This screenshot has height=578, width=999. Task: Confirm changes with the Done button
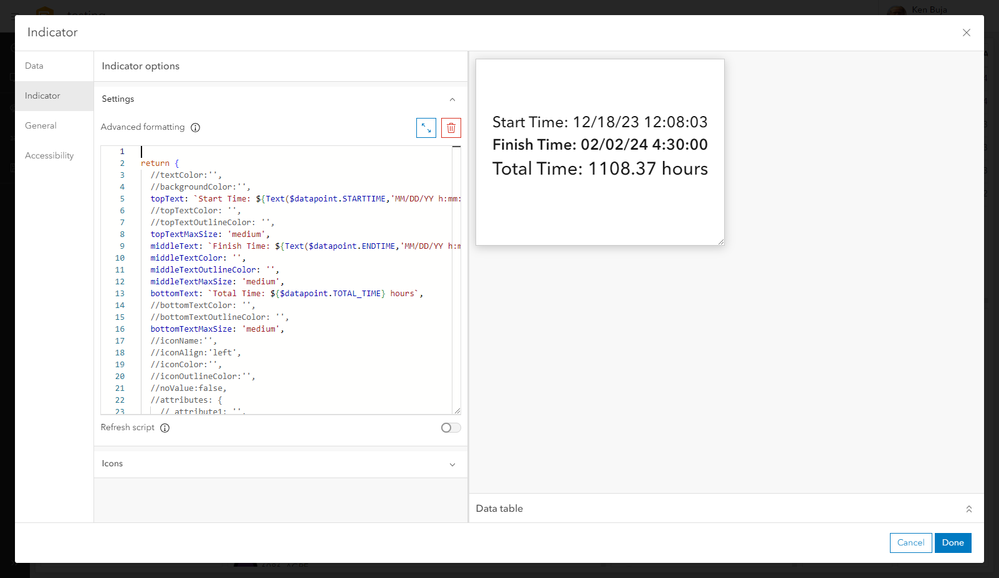(x=952, y=542)
